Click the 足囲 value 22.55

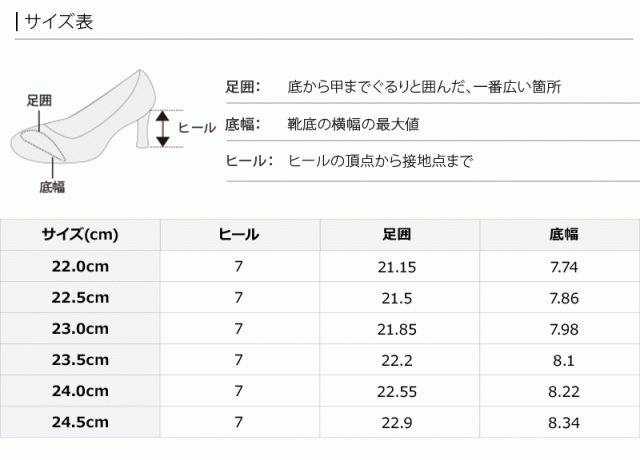[399, 391]
